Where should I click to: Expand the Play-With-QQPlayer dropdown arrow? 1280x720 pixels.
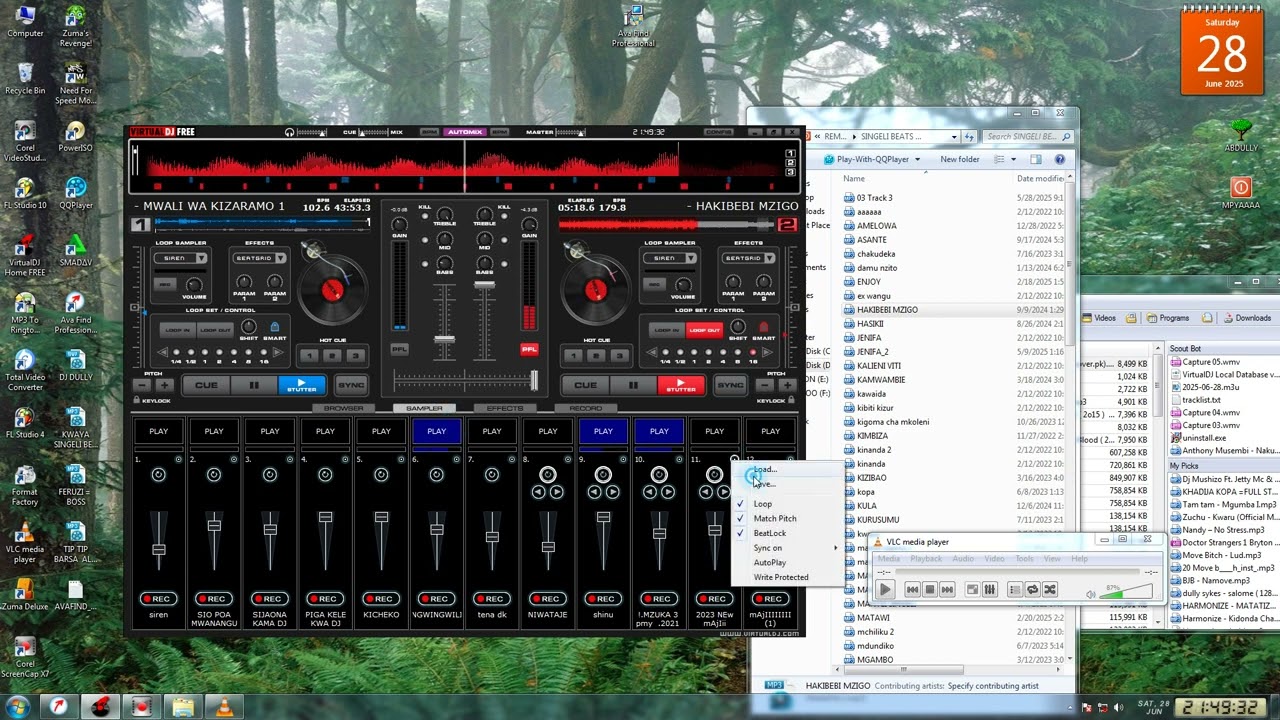click(917, 159)
